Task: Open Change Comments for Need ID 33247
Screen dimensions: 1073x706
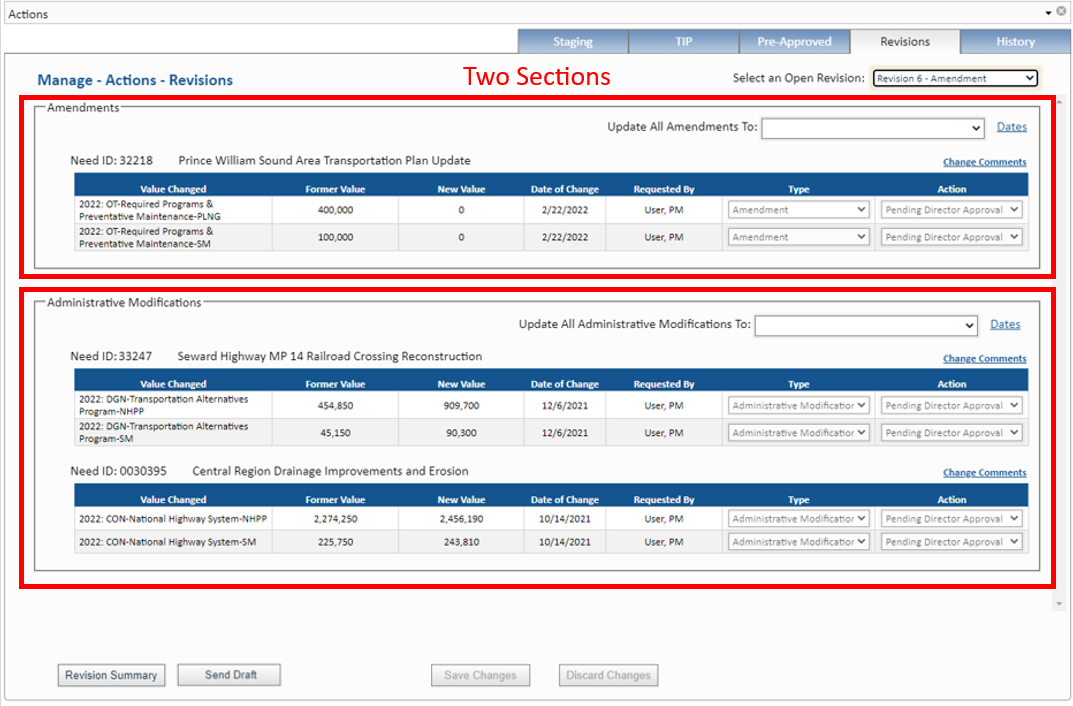Action: (985, 358)
